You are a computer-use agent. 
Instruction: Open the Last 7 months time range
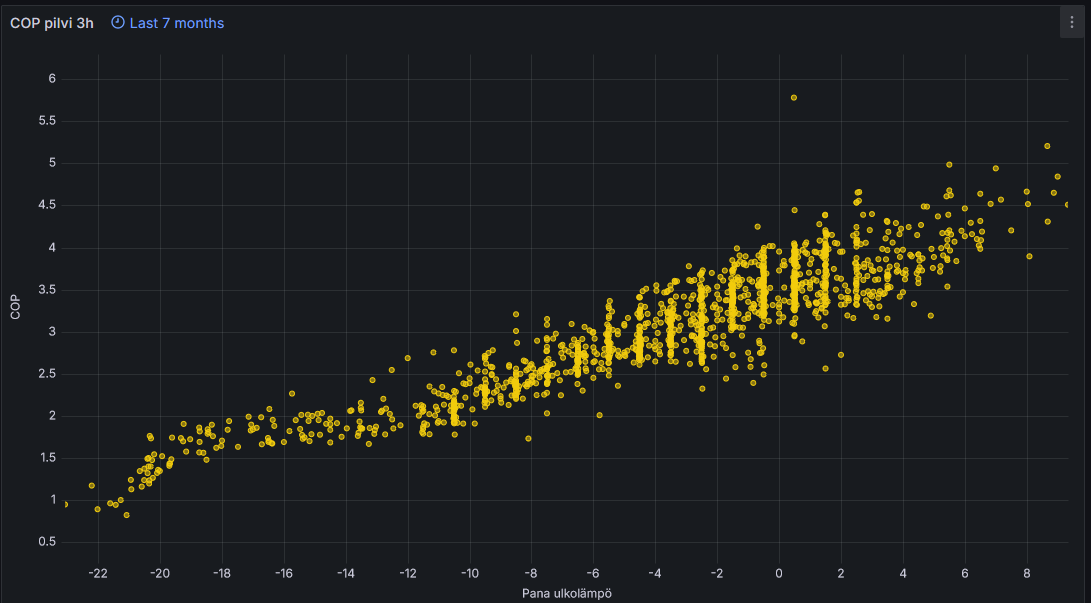point(176,23)
